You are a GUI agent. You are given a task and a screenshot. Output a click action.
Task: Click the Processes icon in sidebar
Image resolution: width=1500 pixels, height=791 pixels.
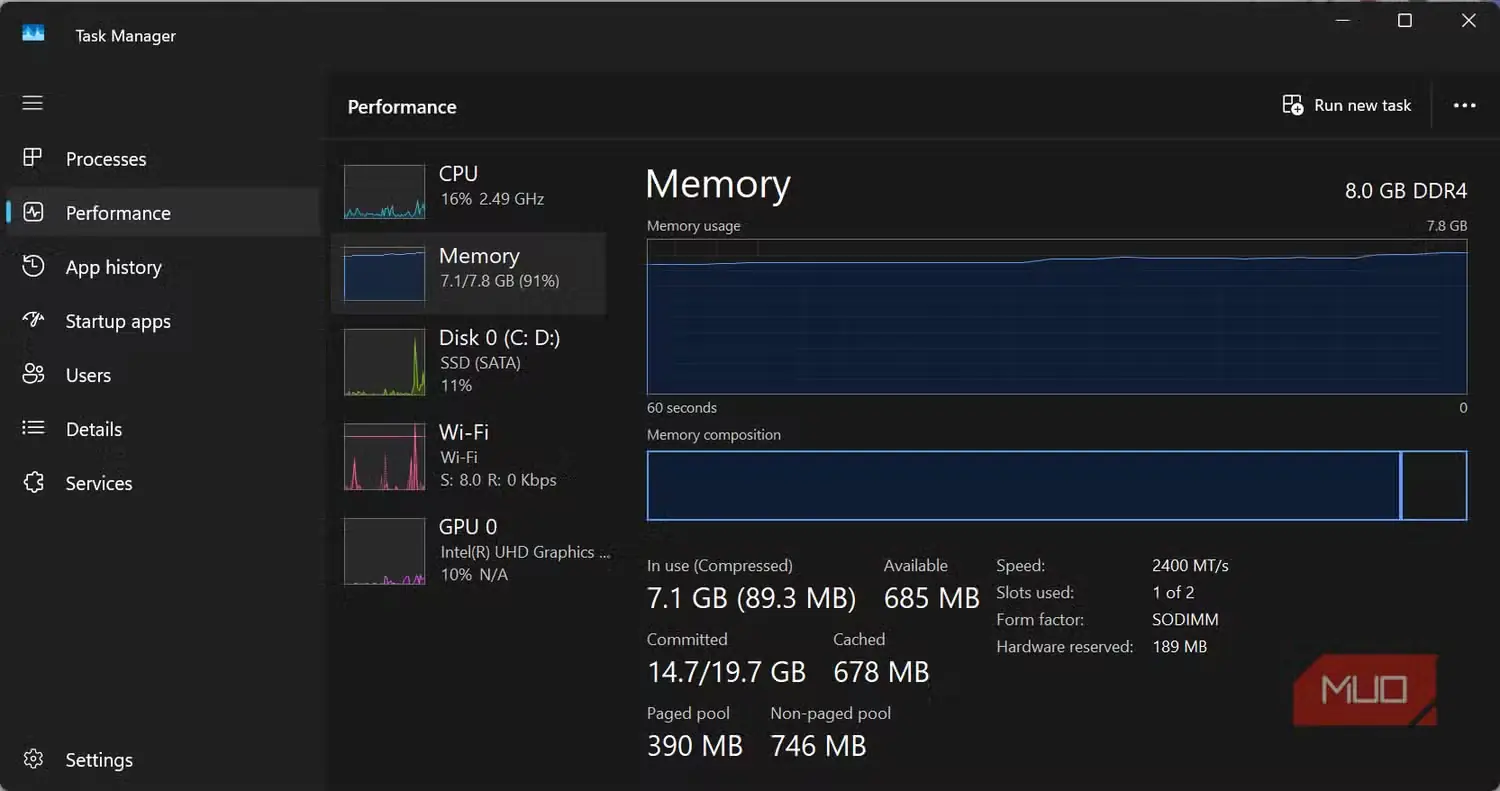33,158
